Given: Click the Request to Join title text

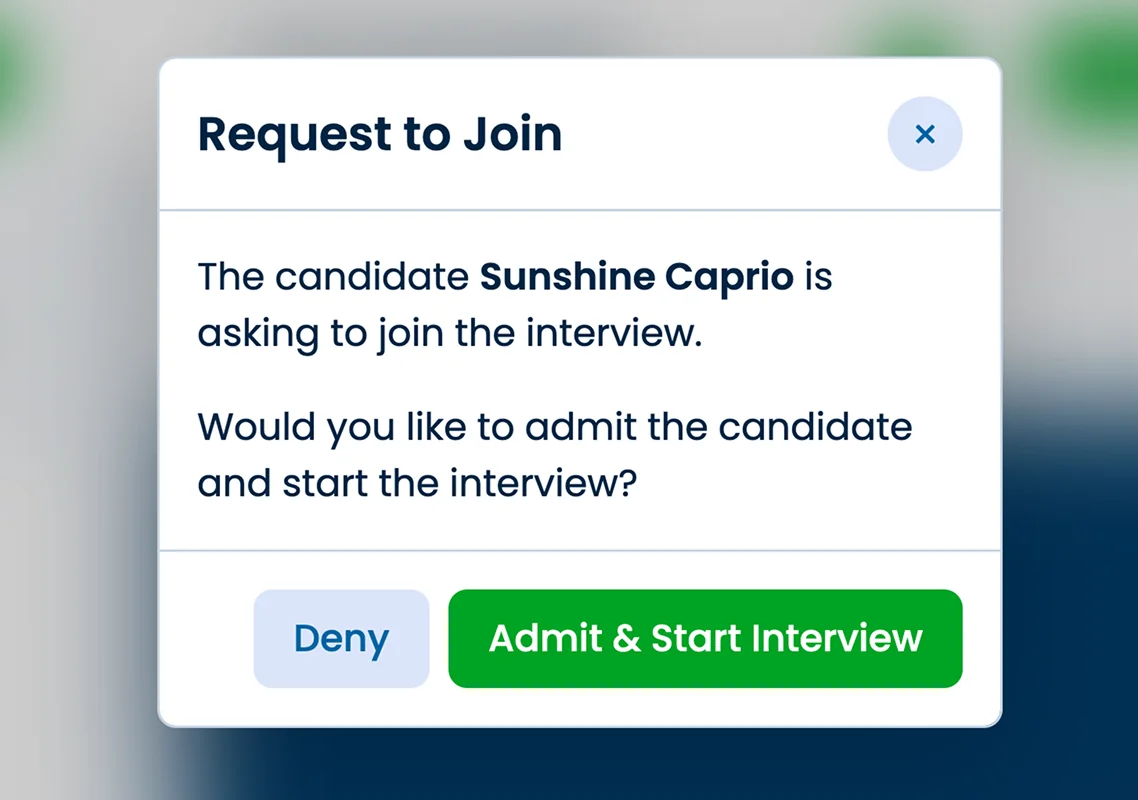Looking at the screenshot, I should point(380,134).
